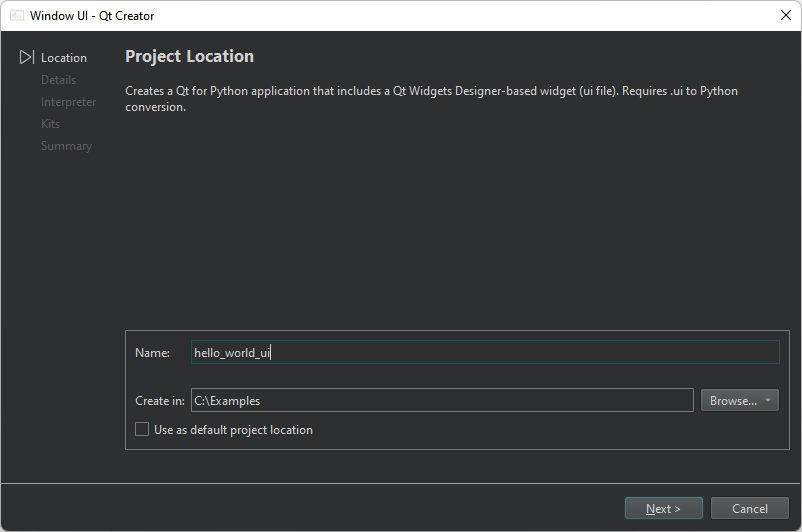The width and height of the screenshot is (802, 532).
Task: Focus the Create in path field
Action: click(x=441, y=400)
